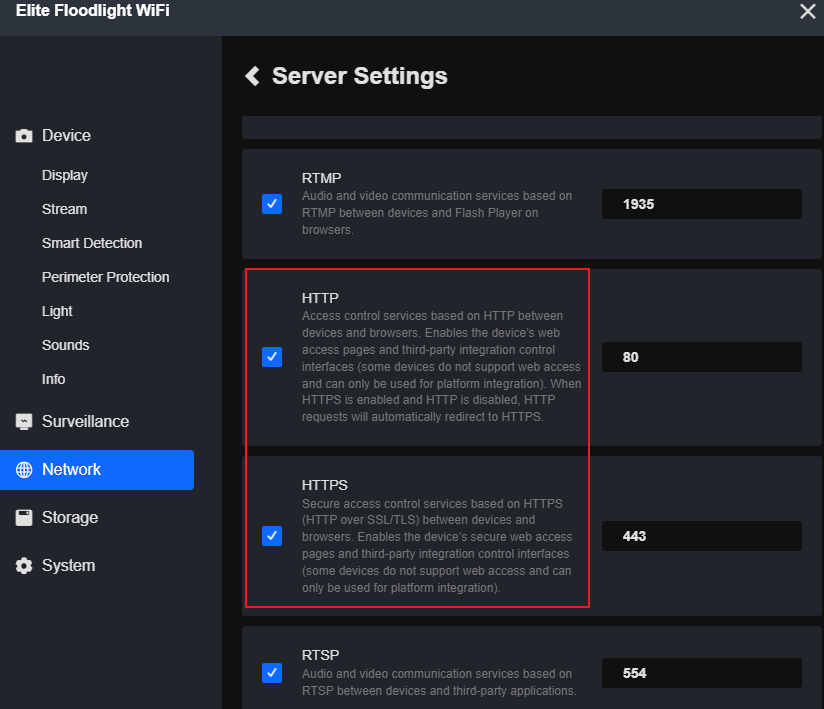The width and height of the screenshot is (824, 709).
Task: Click the Storage drive icon
Action: click(23, 517)
